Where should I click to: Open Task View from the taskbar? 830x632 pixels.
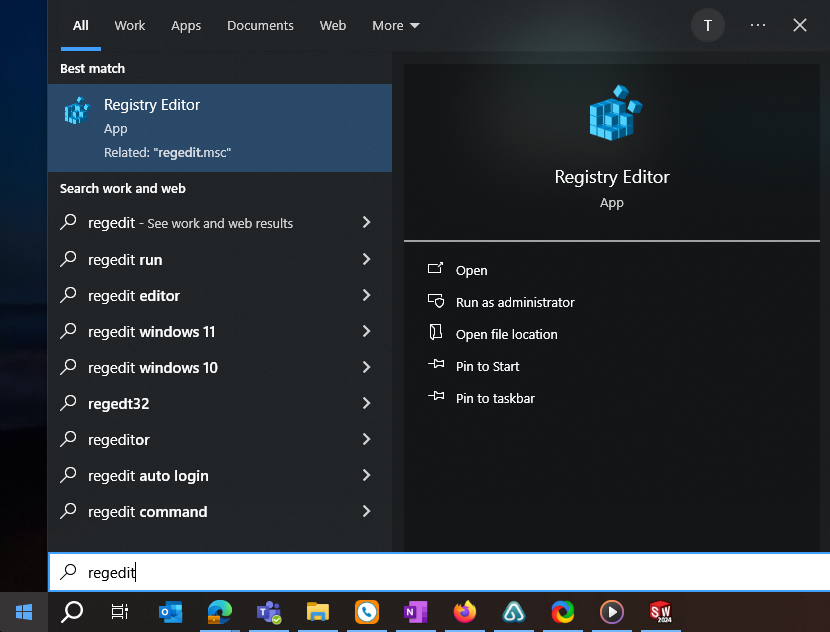[x=120, y=612]
